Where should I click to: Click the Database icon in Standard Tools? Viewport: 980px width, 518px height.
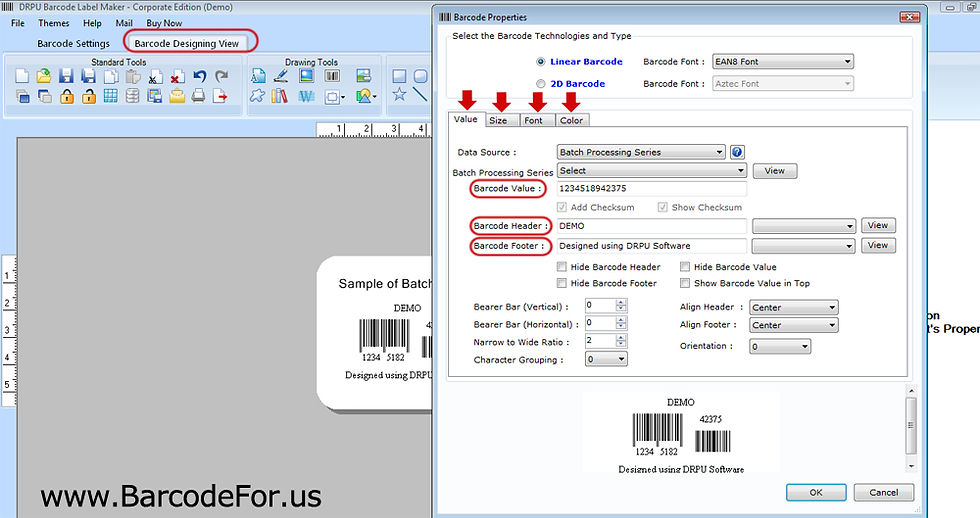132,96
